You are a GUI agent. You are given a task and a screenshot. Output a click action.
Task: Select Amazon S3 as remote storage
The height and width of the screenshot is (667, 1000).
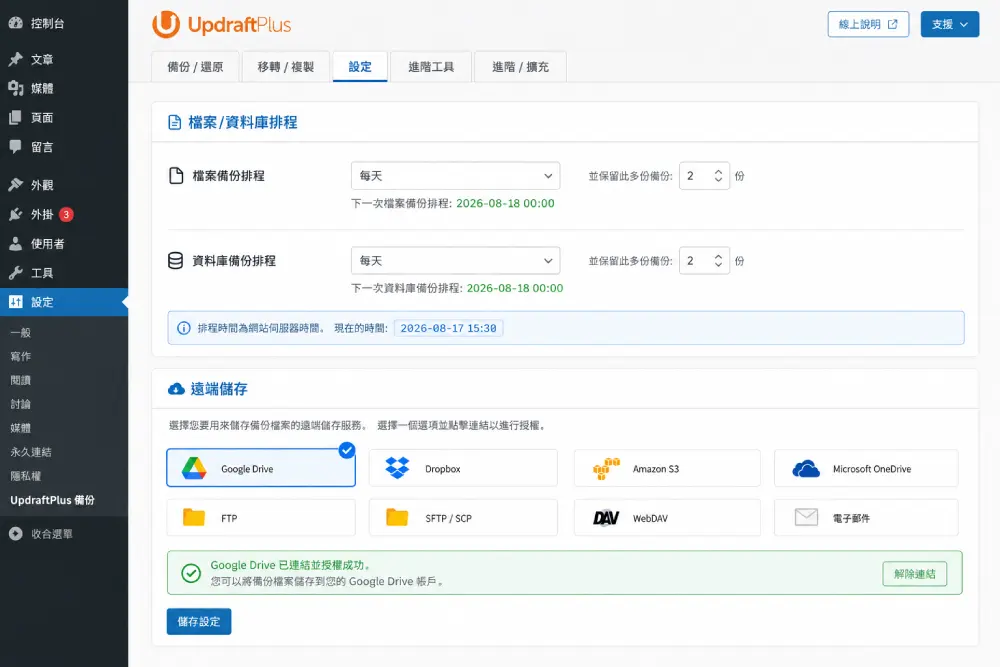[x=667, y=468]
